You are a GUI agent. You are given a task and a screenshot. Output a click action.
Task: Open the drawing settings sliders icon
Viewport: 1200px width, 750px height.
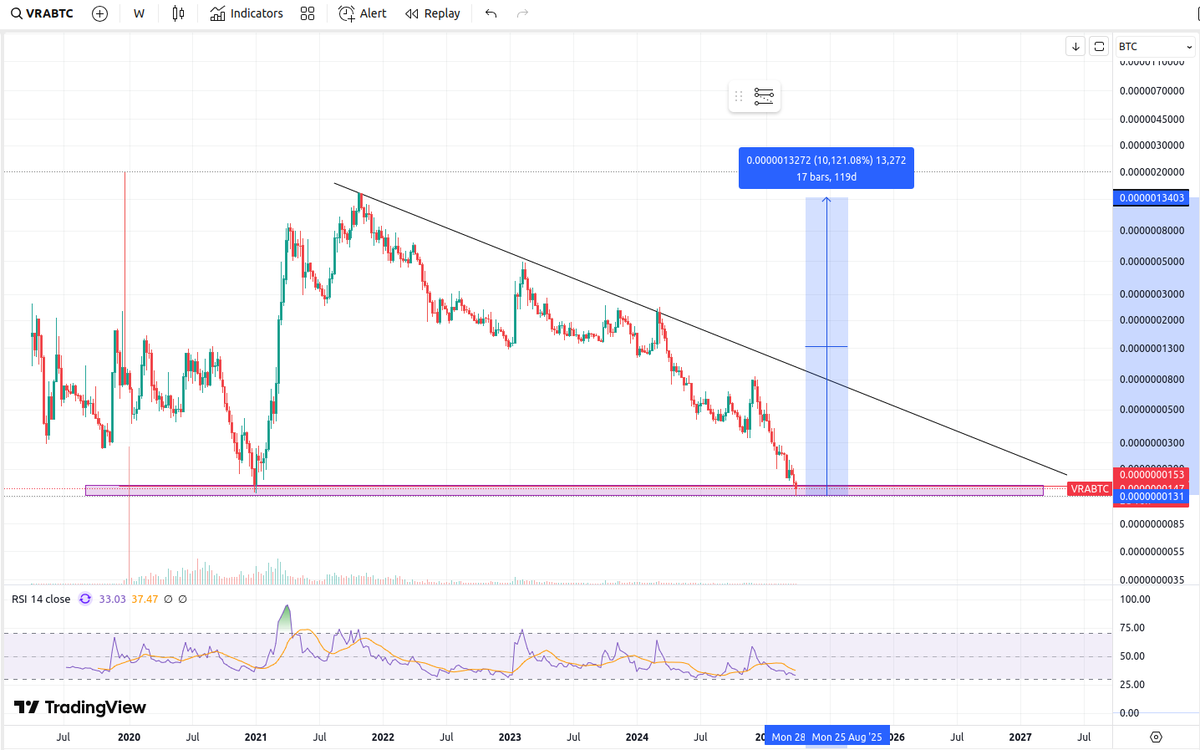coord(764,96)
